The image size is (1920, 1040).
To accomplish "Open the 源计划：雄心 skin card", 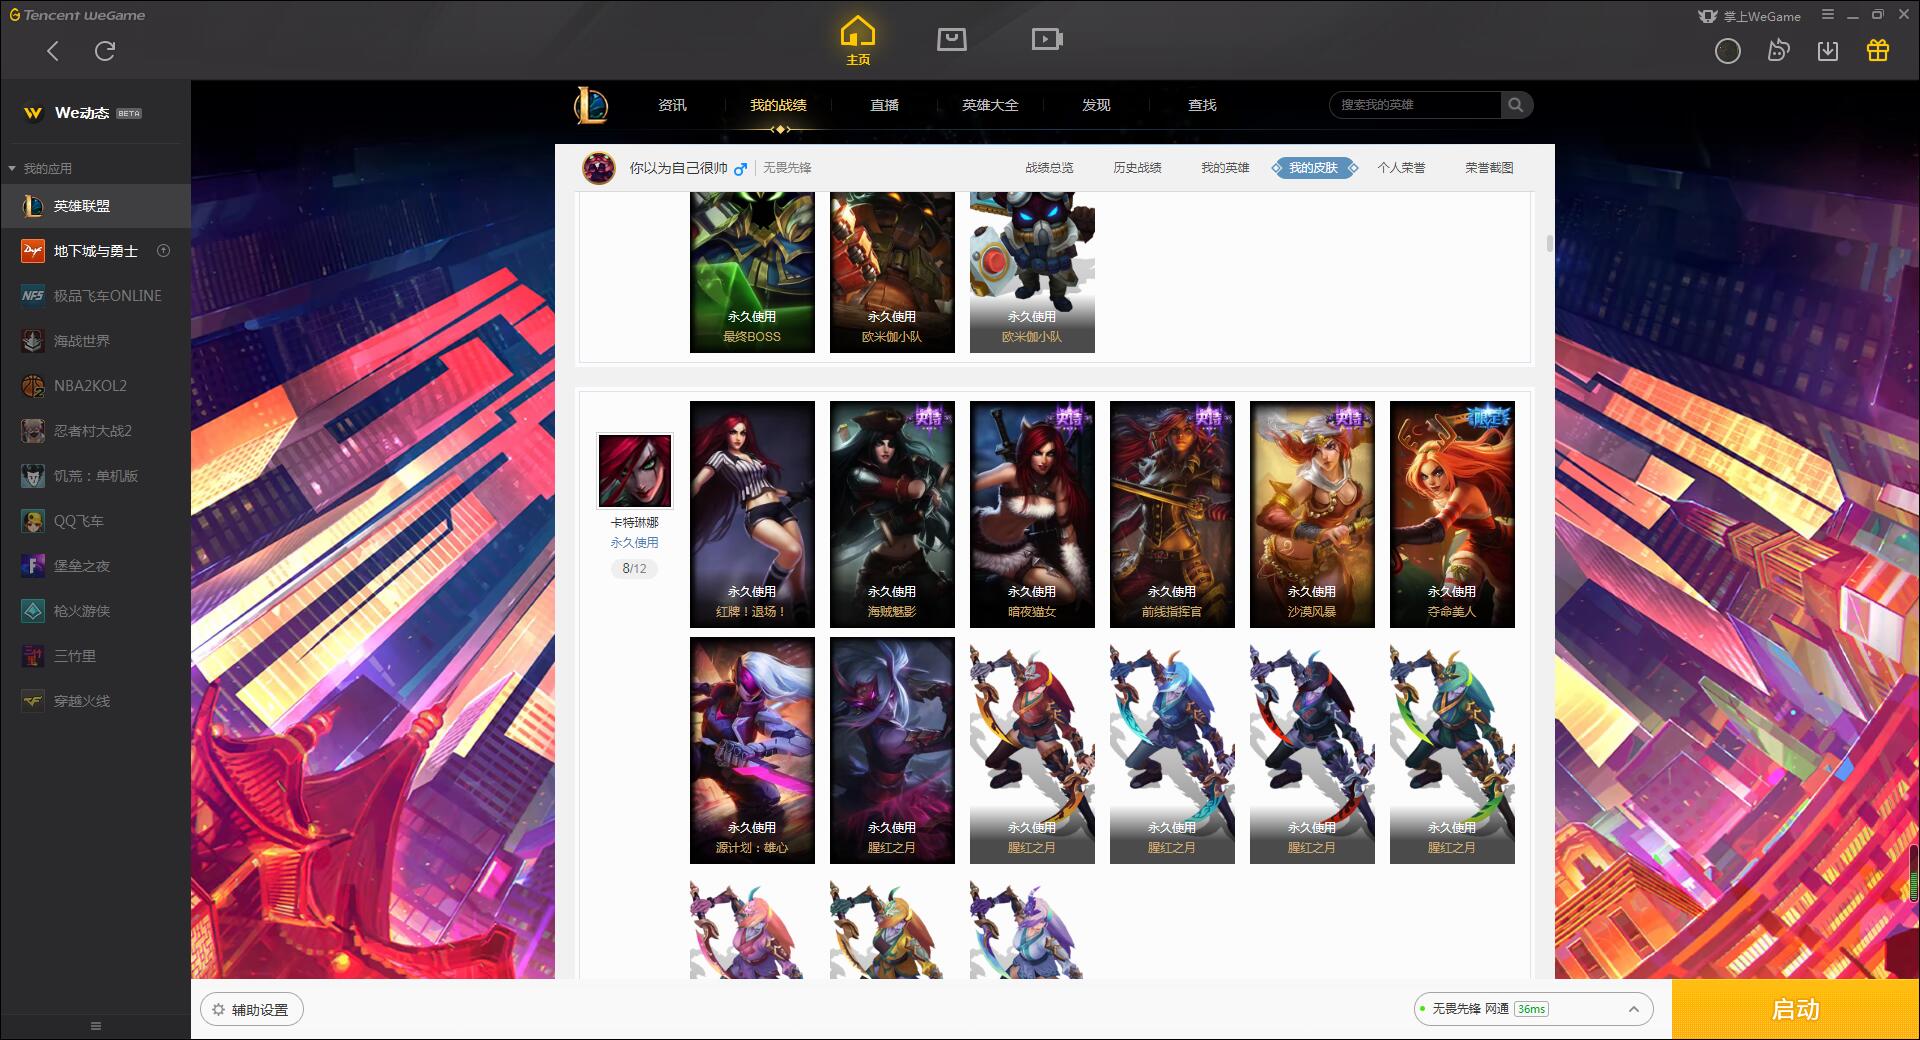I will click(752, 750).
